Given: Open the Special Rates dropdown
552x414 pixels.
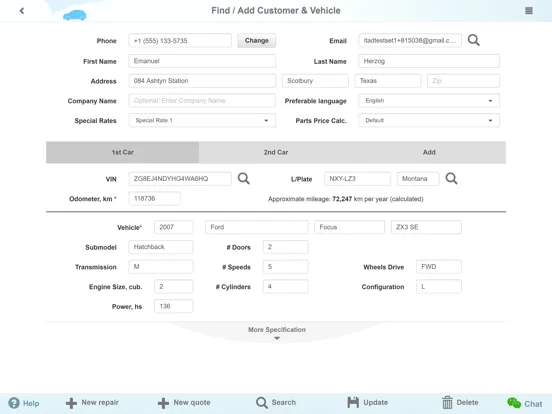Looking at the screenshot, I should pyautogui.click(x=202, y=120).
